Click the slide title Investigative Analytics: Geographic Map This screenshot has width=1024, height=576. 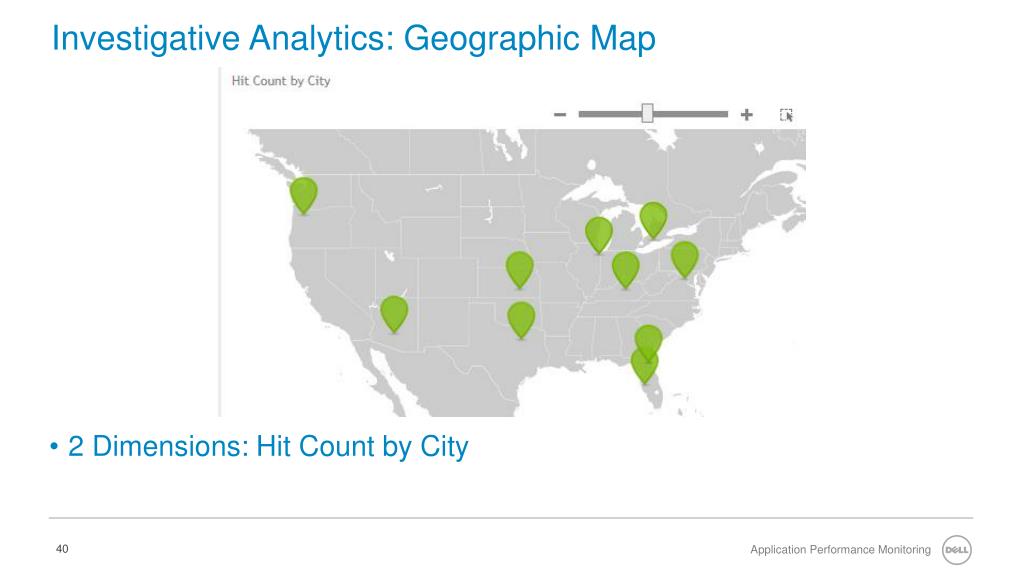pos(353,39)
